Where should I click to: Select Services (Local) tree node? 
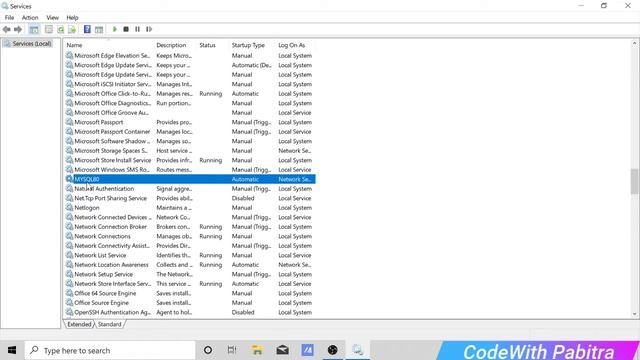[28, 44]
